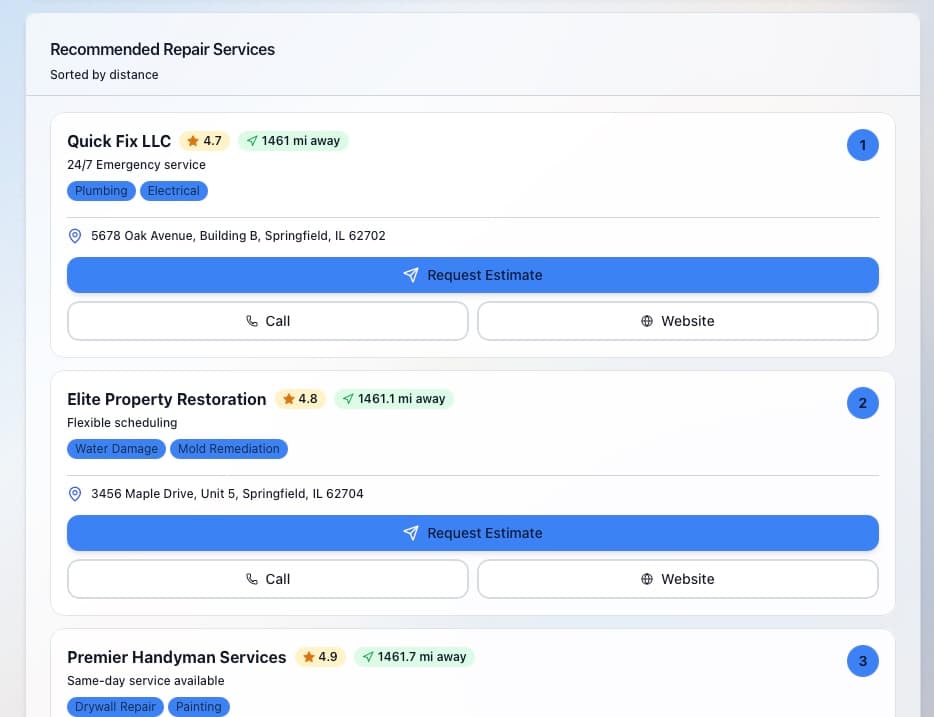Viewport: 934px width, 717px height.
Task: Click the star rating badge 4.7 for Quick Fix
Action: (204, 141)
